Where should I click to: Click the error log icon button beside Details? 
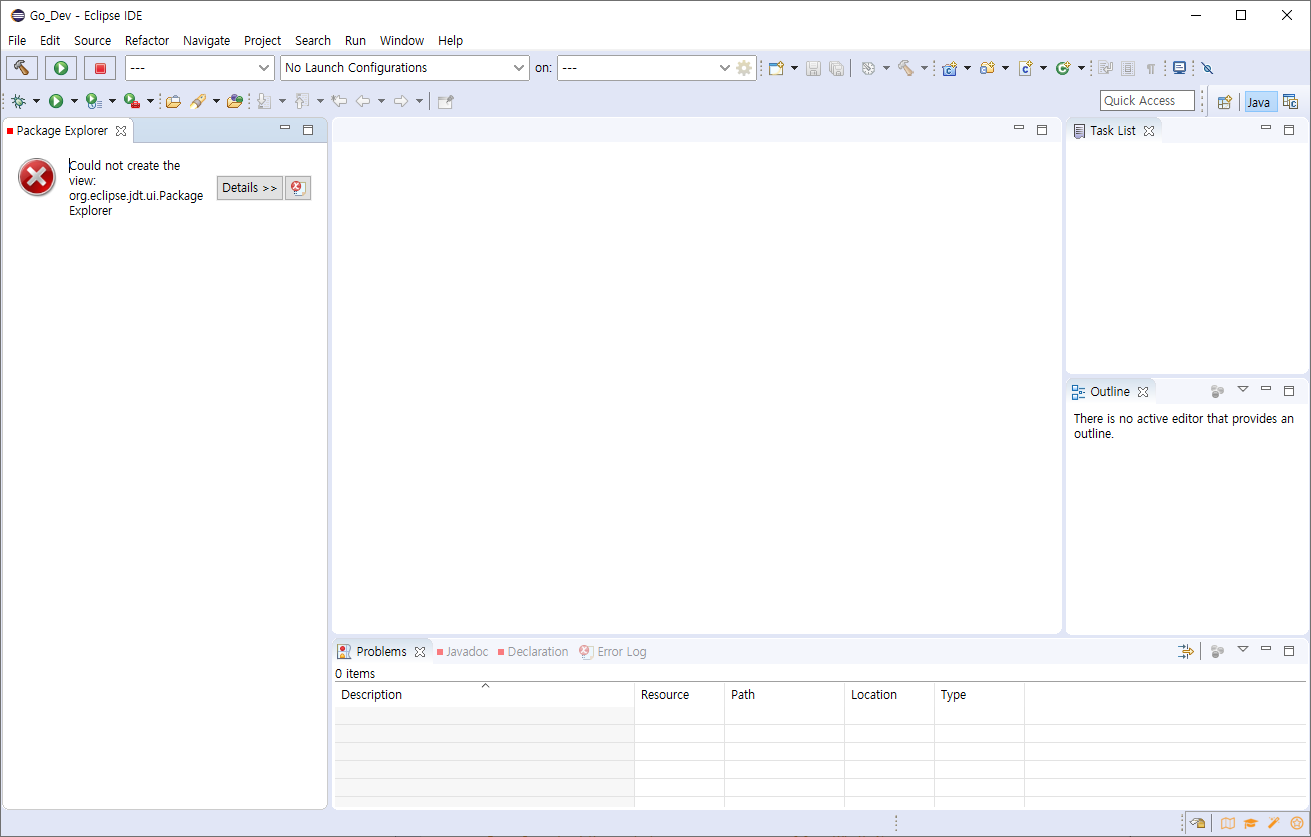298,188
